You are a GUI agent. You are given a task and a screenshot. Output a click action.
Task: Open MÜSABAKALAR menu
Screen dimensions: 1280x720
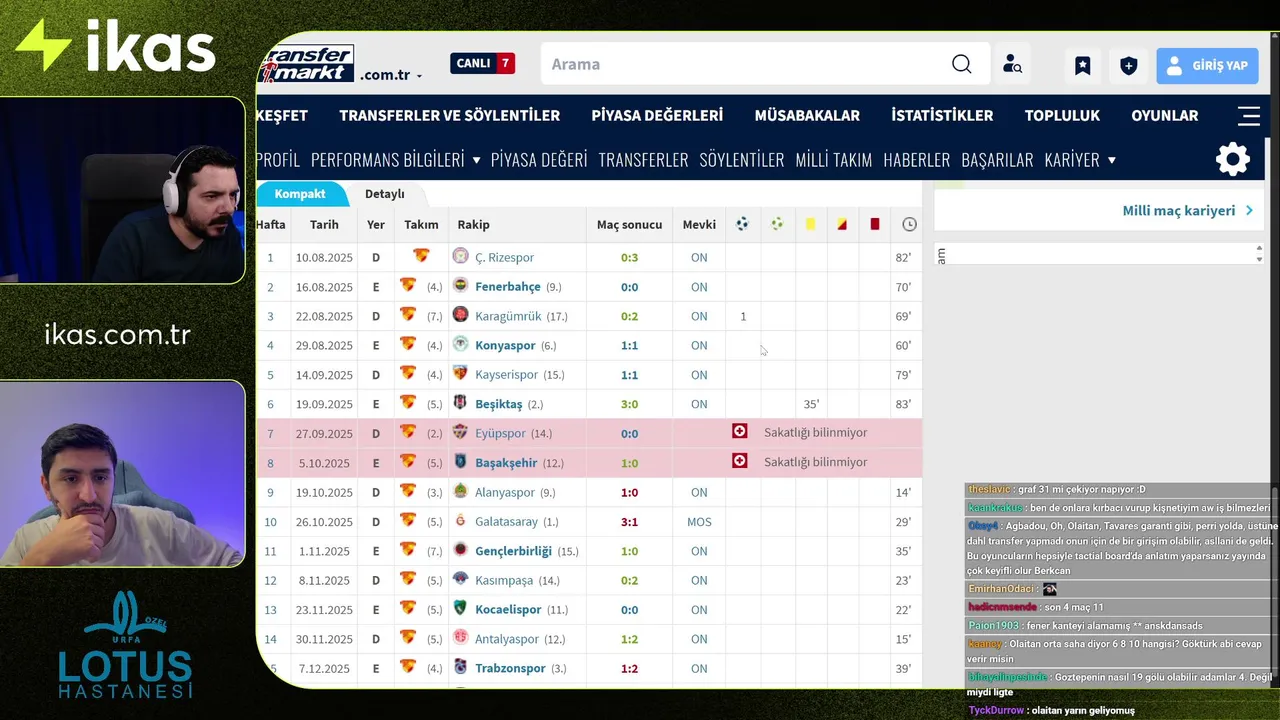pos(807,115)
